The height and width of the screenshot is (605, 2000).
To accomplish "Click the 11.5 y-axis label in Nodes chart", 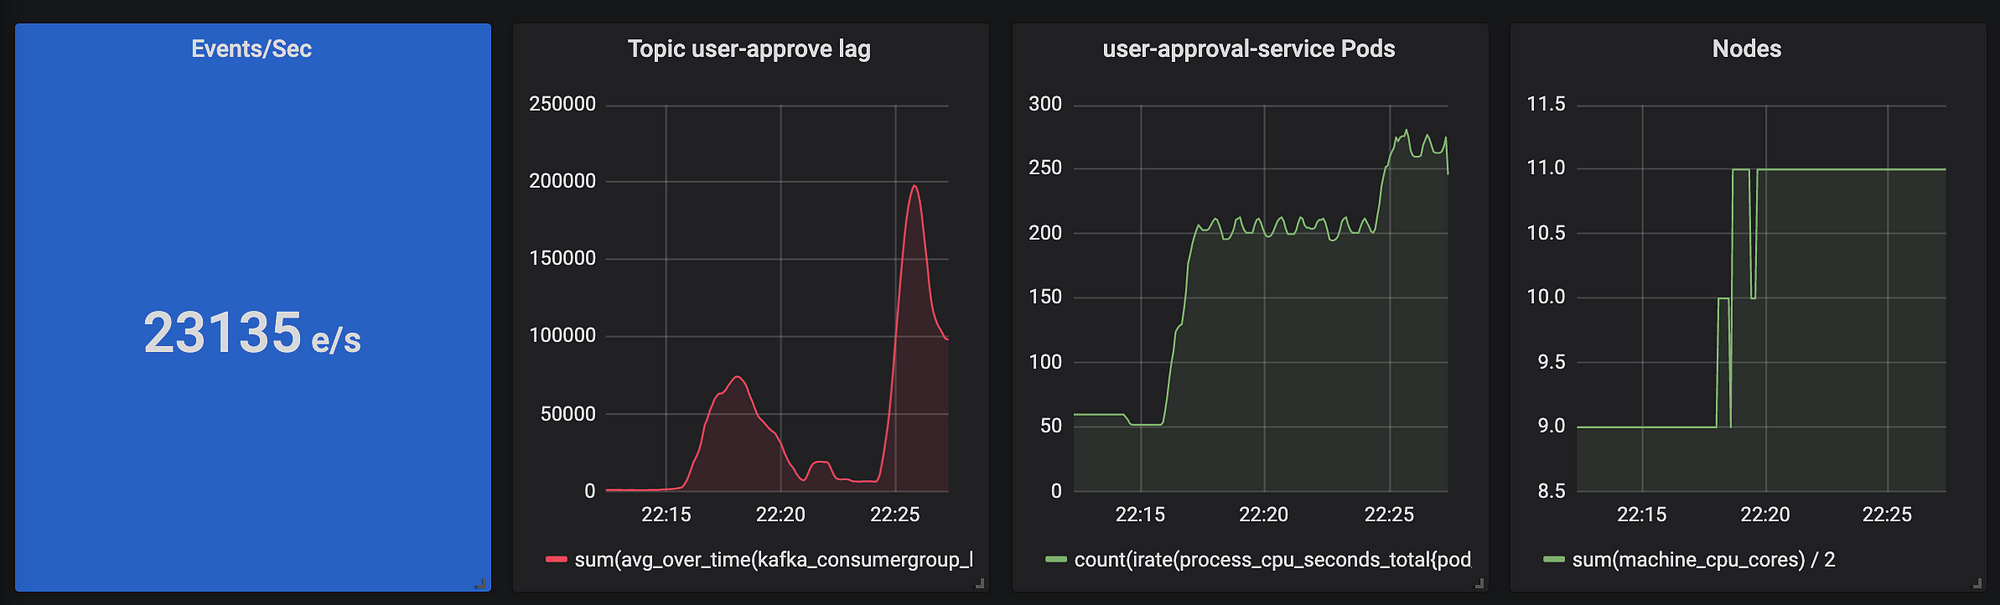I will (1546, 104).
